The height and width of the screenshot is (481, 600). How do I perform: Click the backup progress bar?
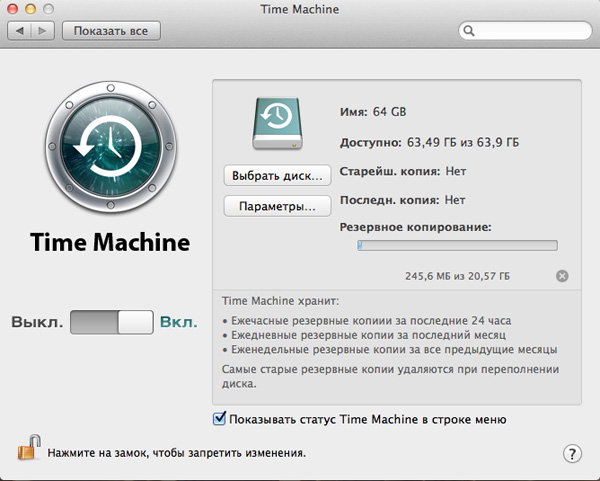(x=457, y=245)
